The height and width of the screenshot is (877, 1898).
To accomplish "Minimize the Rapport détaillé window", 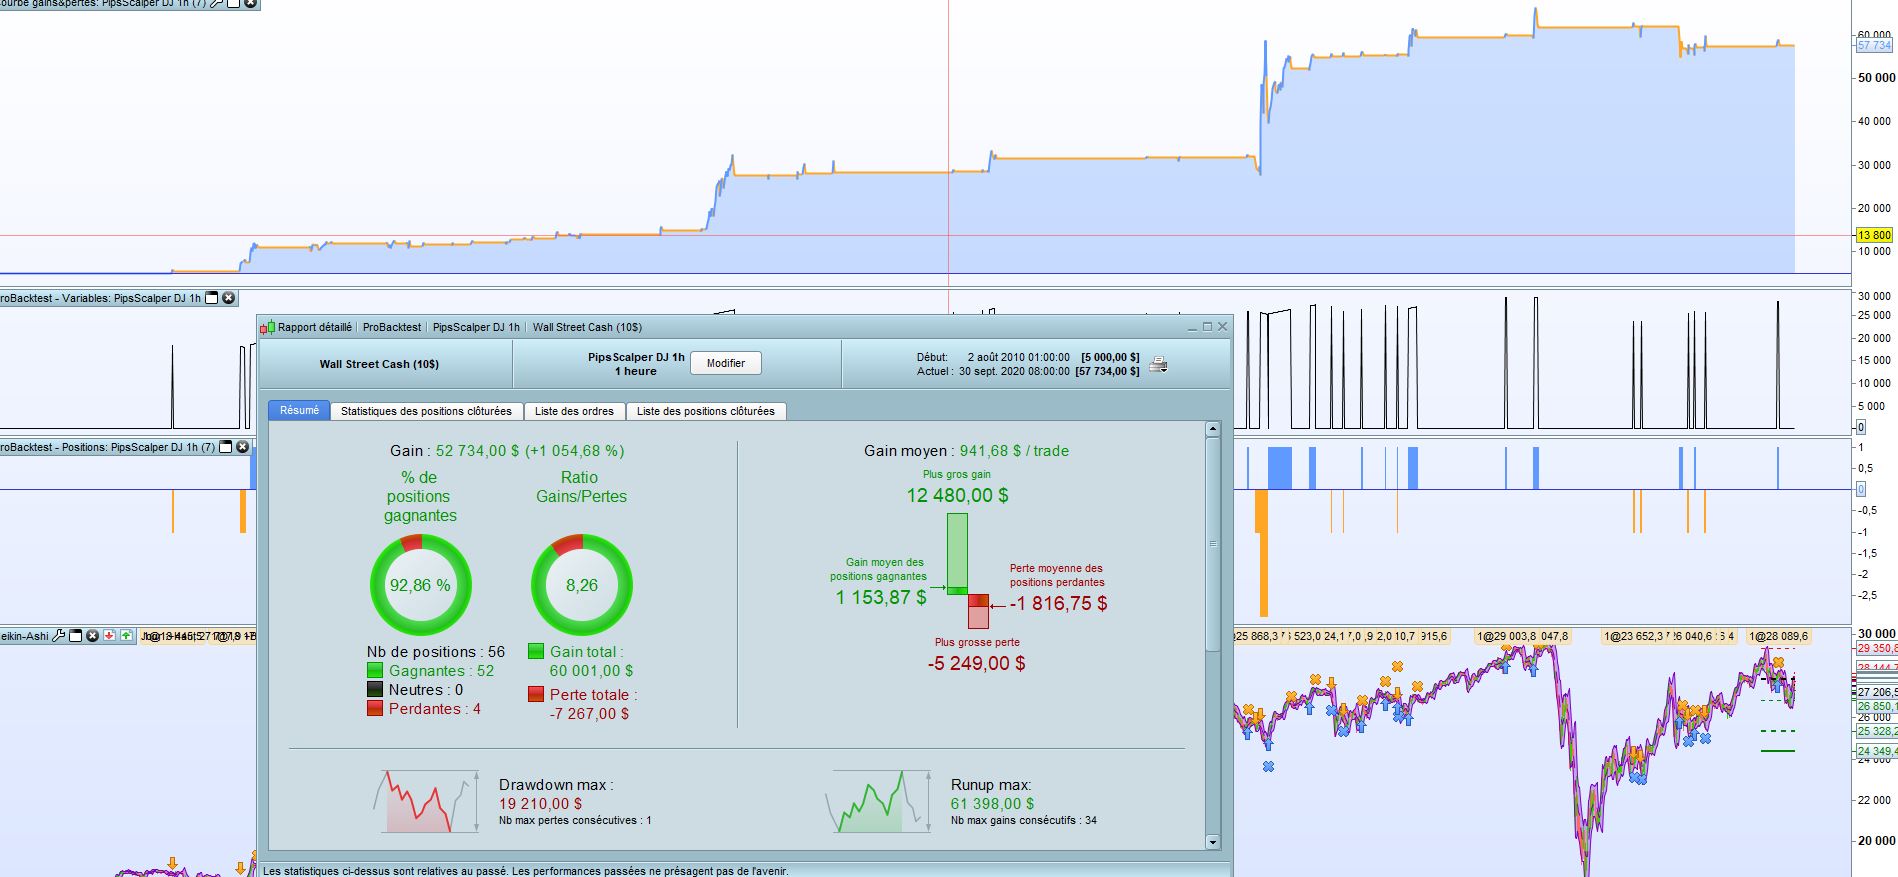I will pyautogui.click(x=1192, y=327).
